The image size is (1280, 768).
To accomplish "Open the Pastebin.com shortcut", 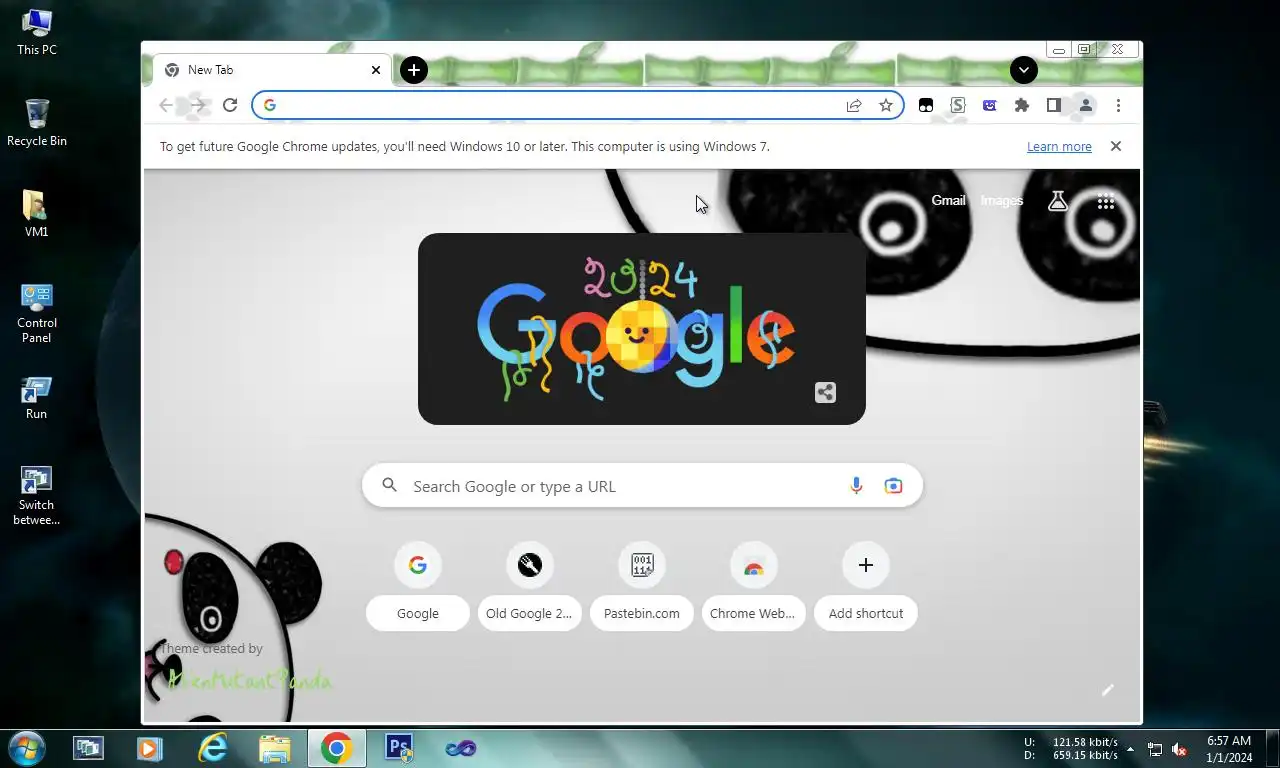I will pos(642,587).
